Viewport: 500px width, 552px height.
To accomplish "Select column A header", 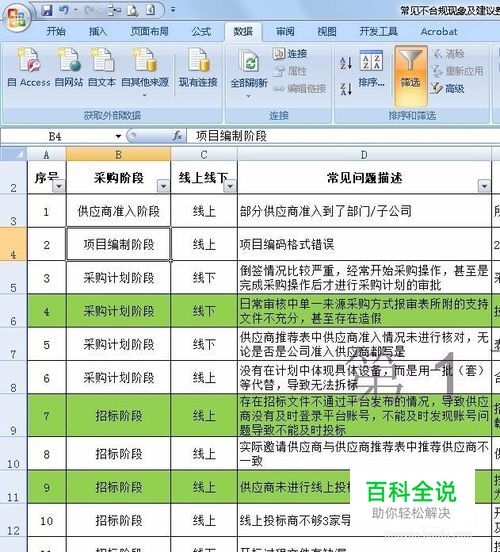I will [46, 154].
